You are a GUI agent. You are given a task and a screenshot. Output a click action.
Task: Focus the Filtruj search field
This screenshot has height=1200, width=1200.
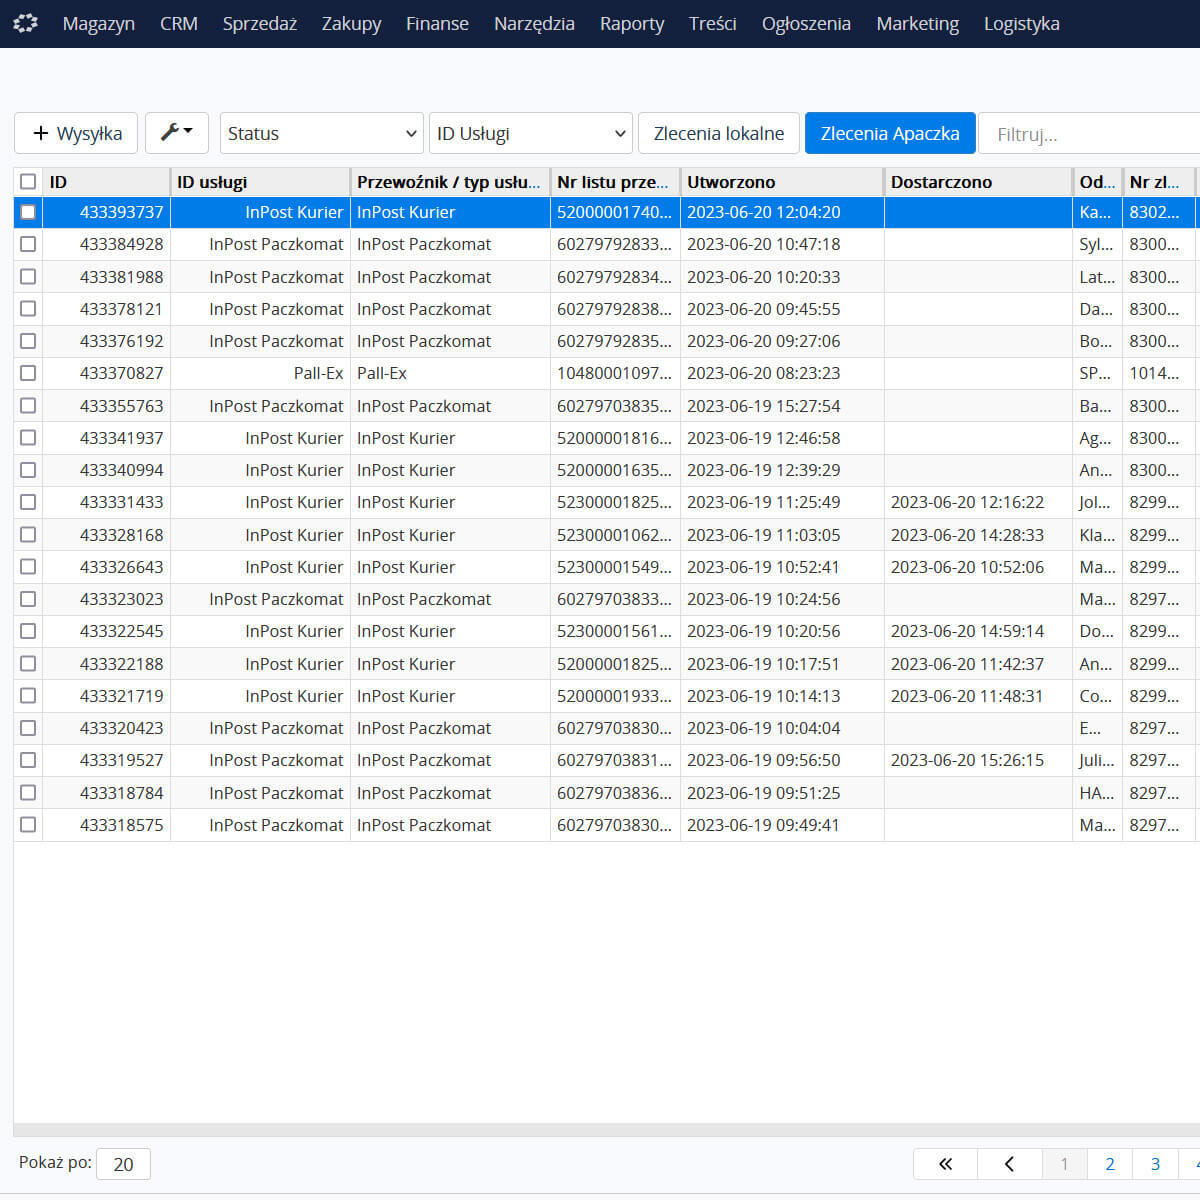[x=1090, y=134]
